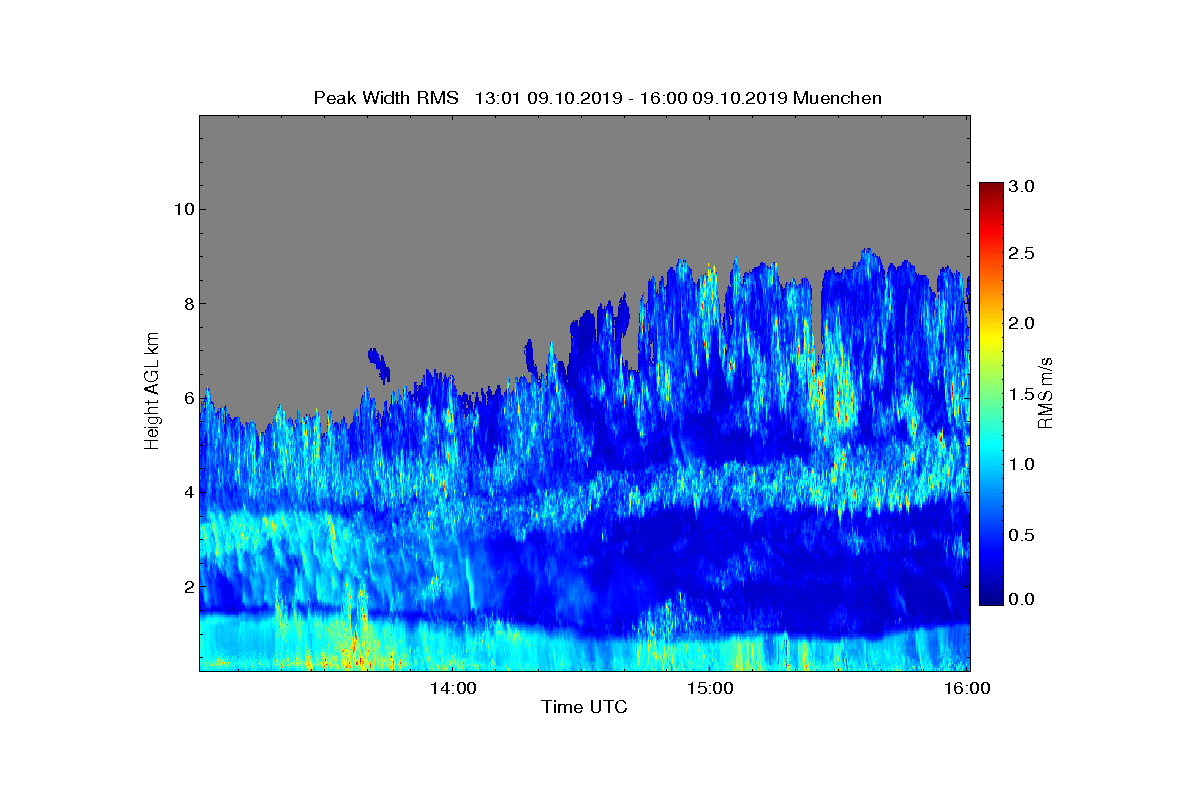1200x800 pixels.
Task: Click the colorbar label '3.0'
Action: (x=1022, y=186)
